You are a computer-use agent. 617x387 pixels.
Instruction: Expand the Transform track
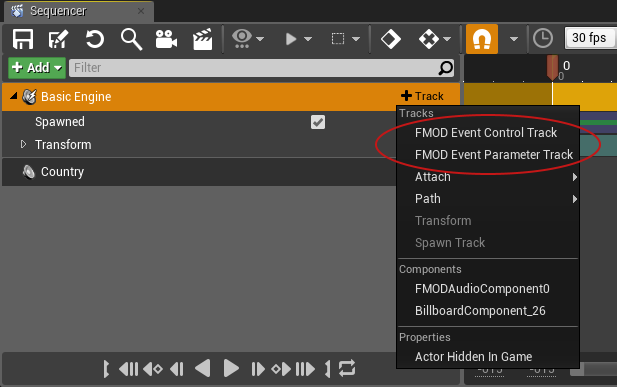(x=23, y=144)
